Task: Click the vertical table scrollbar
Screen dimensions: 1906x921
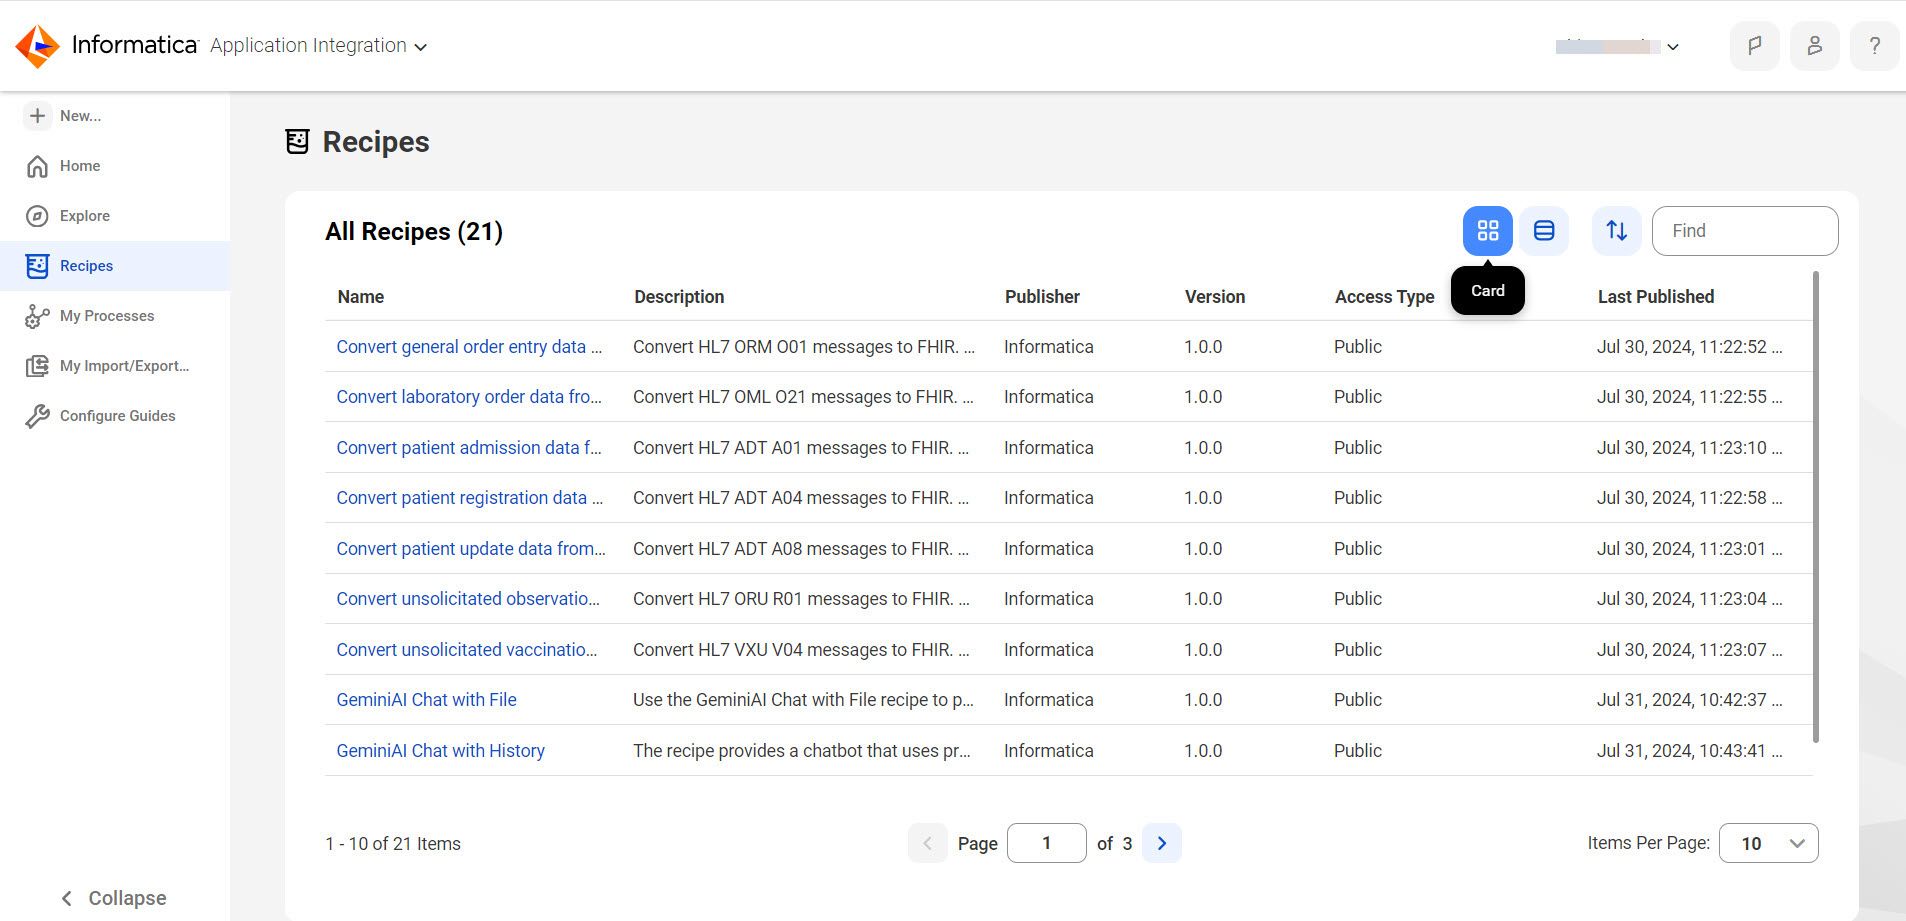Action: 1816,506
